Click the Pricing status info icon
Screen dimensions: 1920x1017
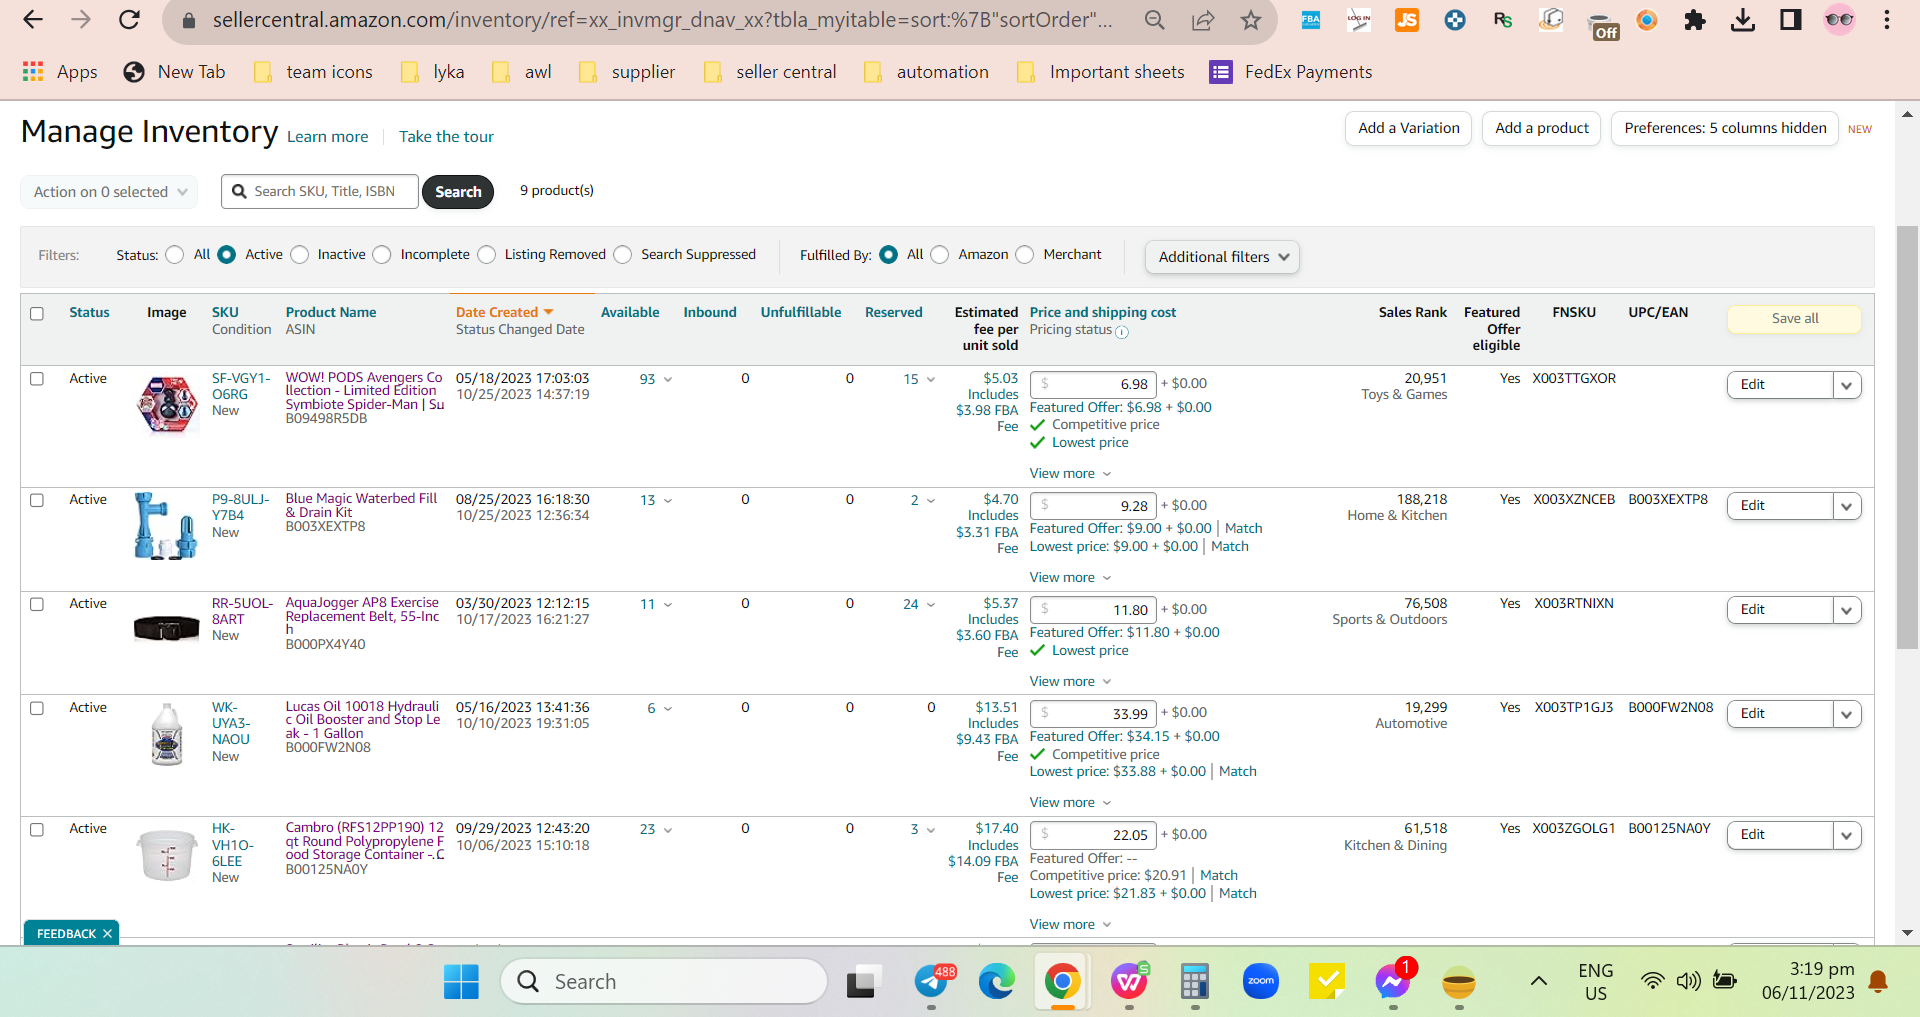(1122, 332)
